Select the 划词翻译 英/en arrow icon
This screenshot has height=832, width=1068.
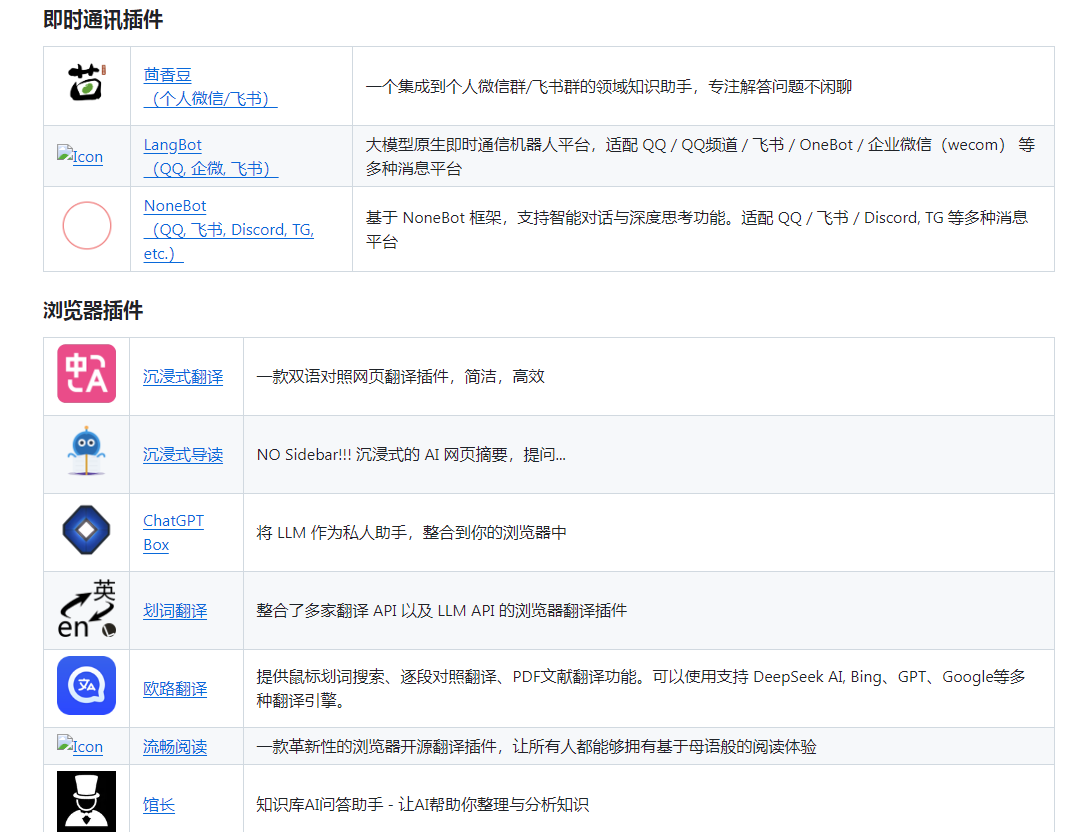tap(87, 609)
